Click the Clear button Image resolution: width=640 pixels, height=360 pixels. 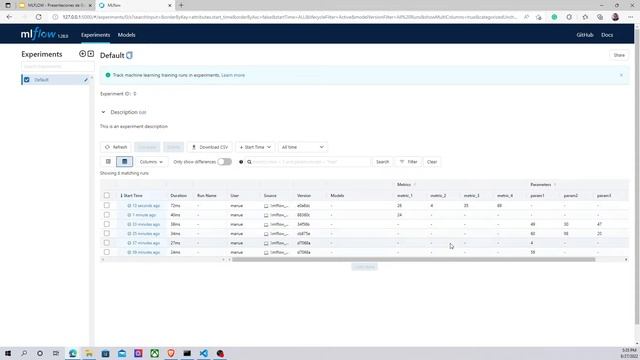(432, 162)
